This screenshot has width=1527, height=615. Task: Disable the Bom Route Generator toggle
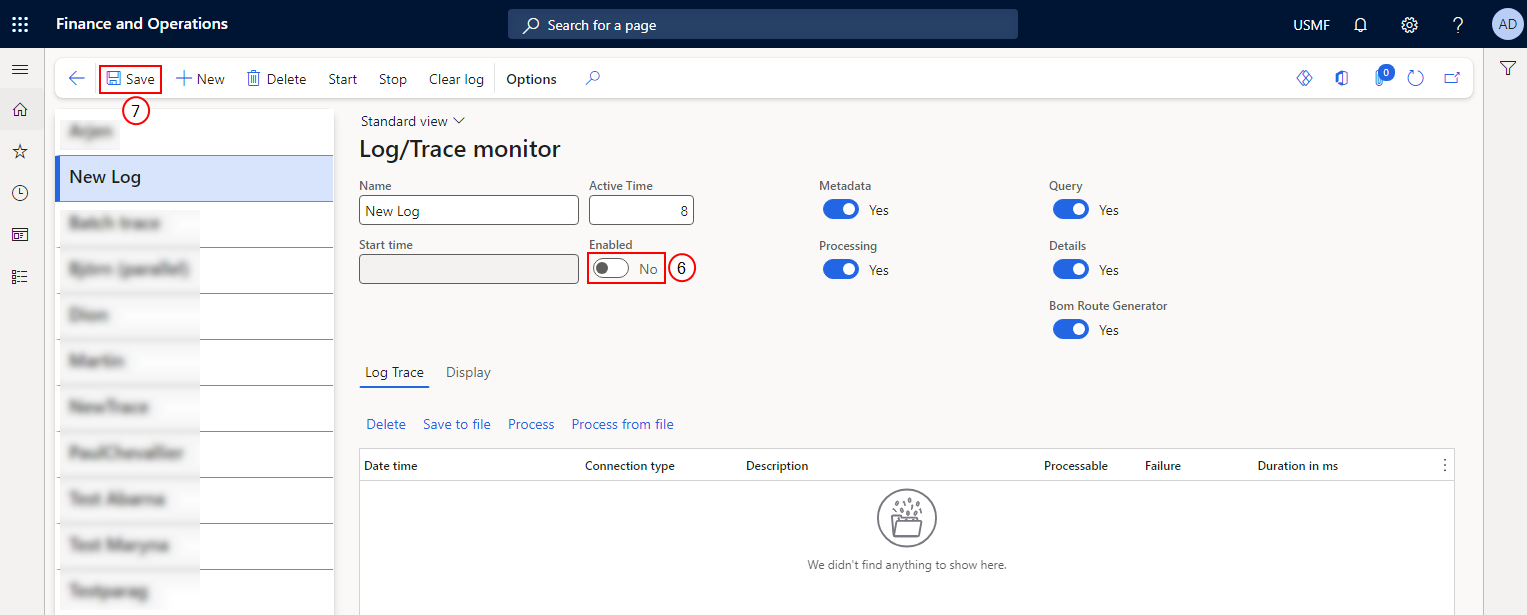tap(1071, 330)
